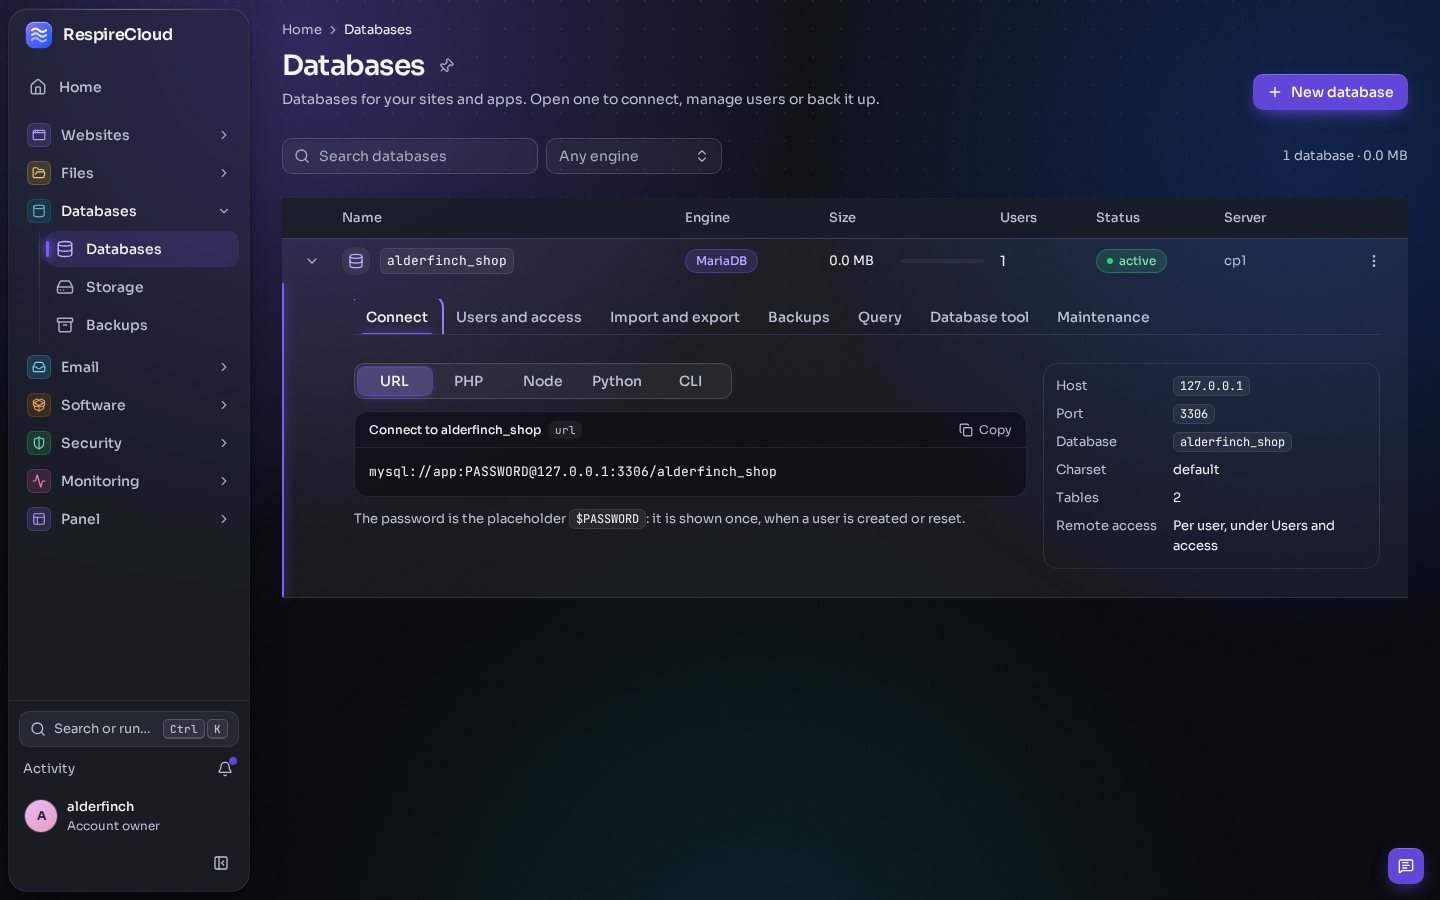Expand the Websites sidebar section
This screenshot has height=900, width=1440.
coord(129,135)
